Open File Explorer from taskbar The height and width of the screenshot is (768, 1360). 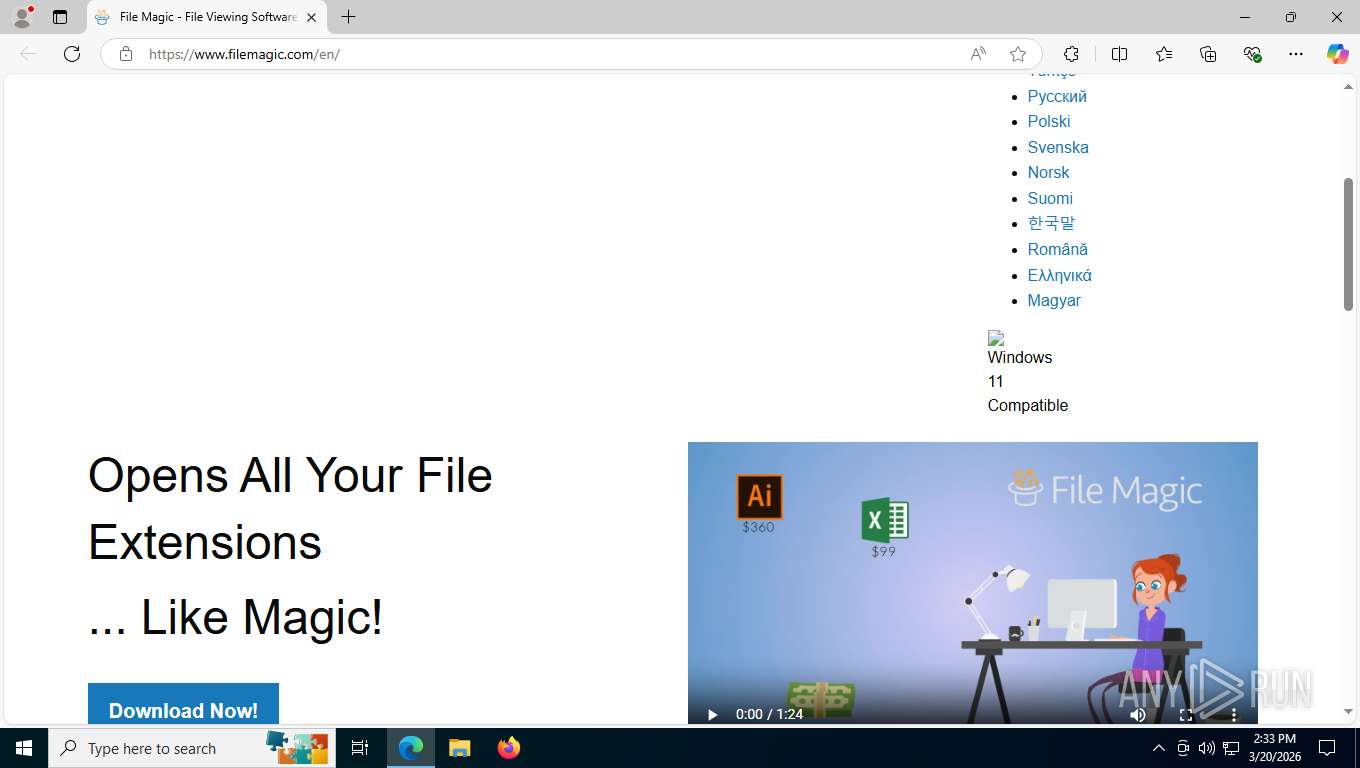coord(459,748)
